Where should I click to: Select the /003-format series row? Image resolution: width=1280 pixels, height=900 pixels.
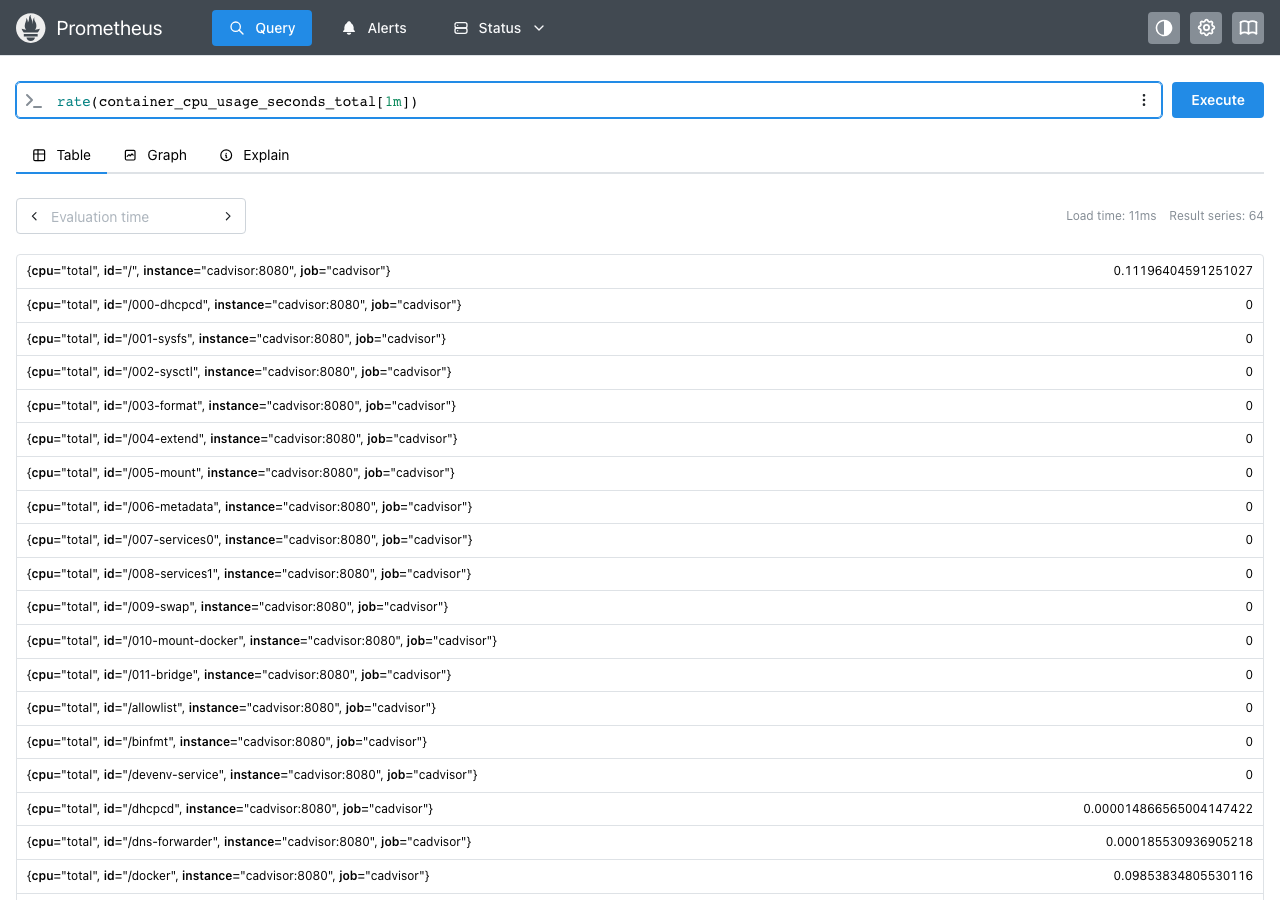(640, 405)
